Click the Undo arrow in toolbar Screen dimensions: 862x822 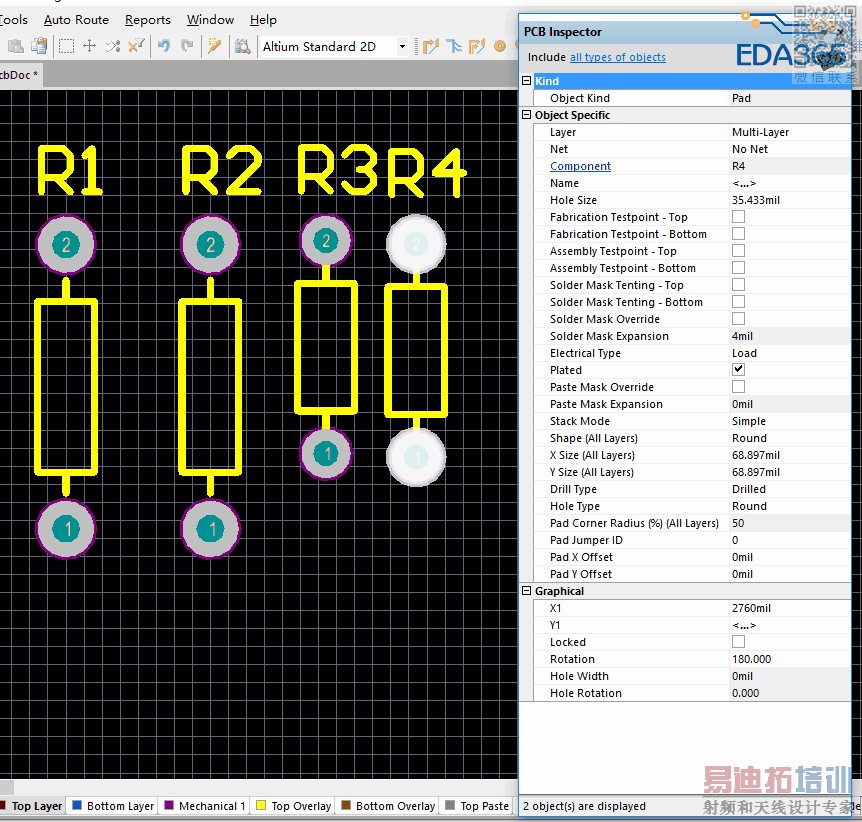tap(164, 46)
